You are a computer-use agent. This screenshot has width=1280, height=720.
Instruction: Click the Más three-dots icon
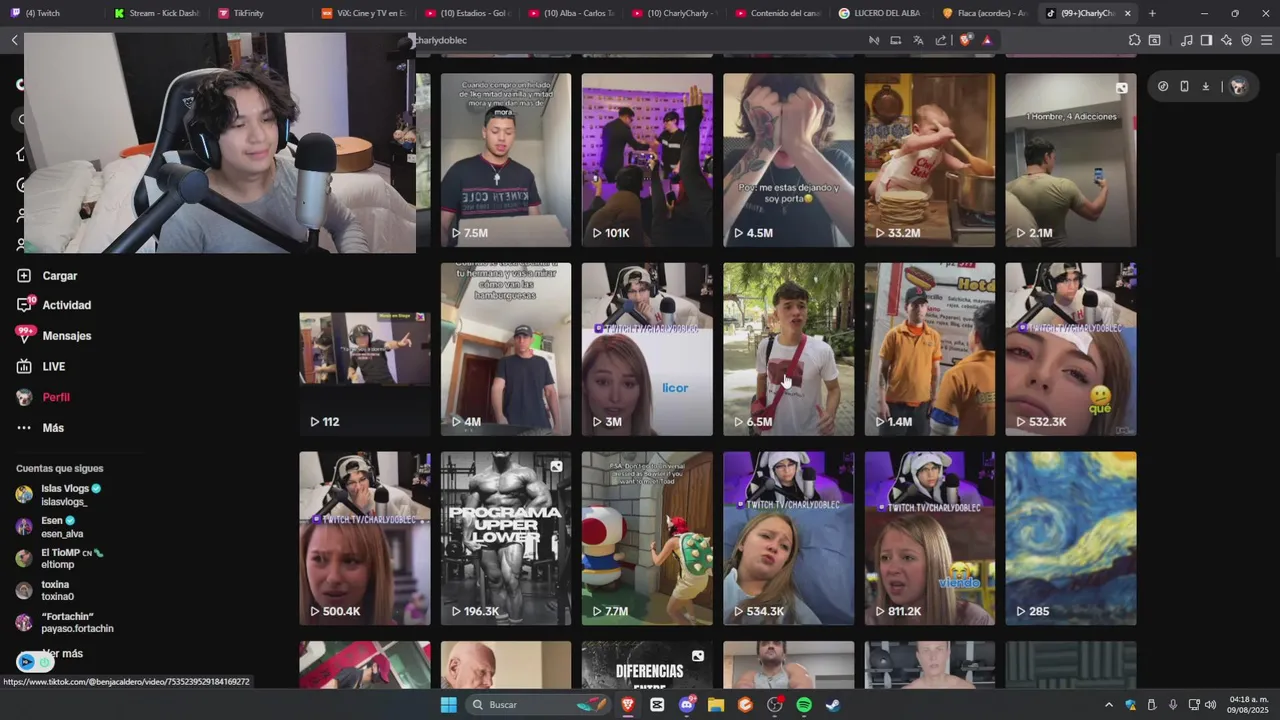[x=24, y=428]
